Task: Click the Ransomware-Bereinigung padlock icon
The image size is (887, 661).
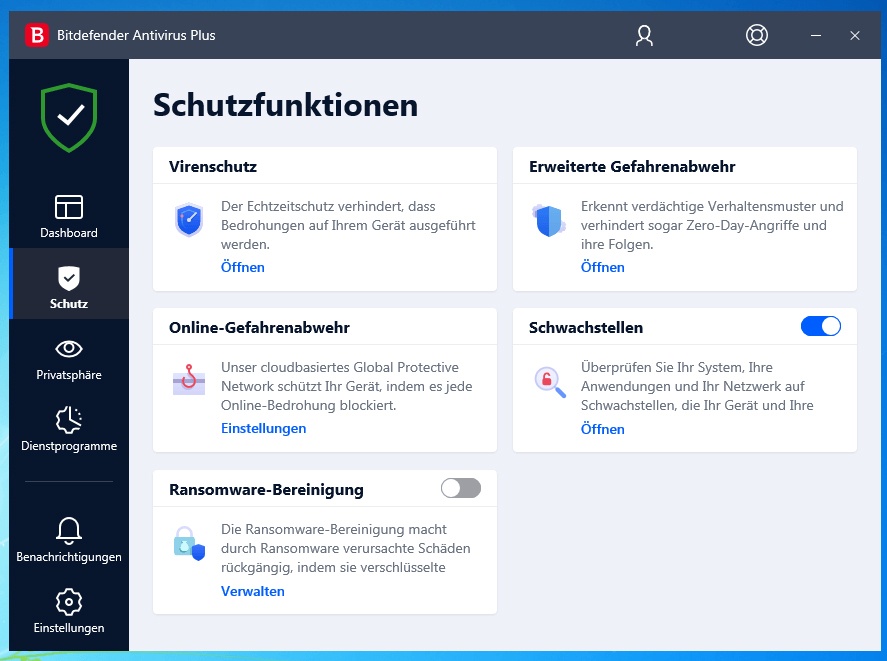Action: pyautogui.click(x=190, y=543)
